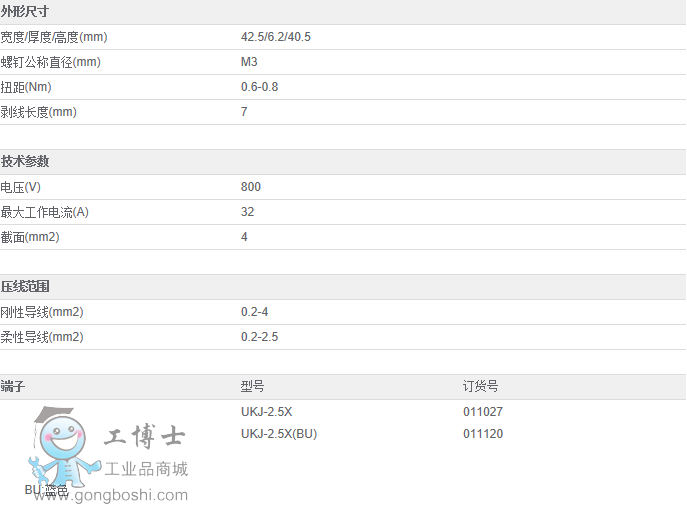Click the 扭距(Nm) value 0.6-0.8

(x=260, y=87)
